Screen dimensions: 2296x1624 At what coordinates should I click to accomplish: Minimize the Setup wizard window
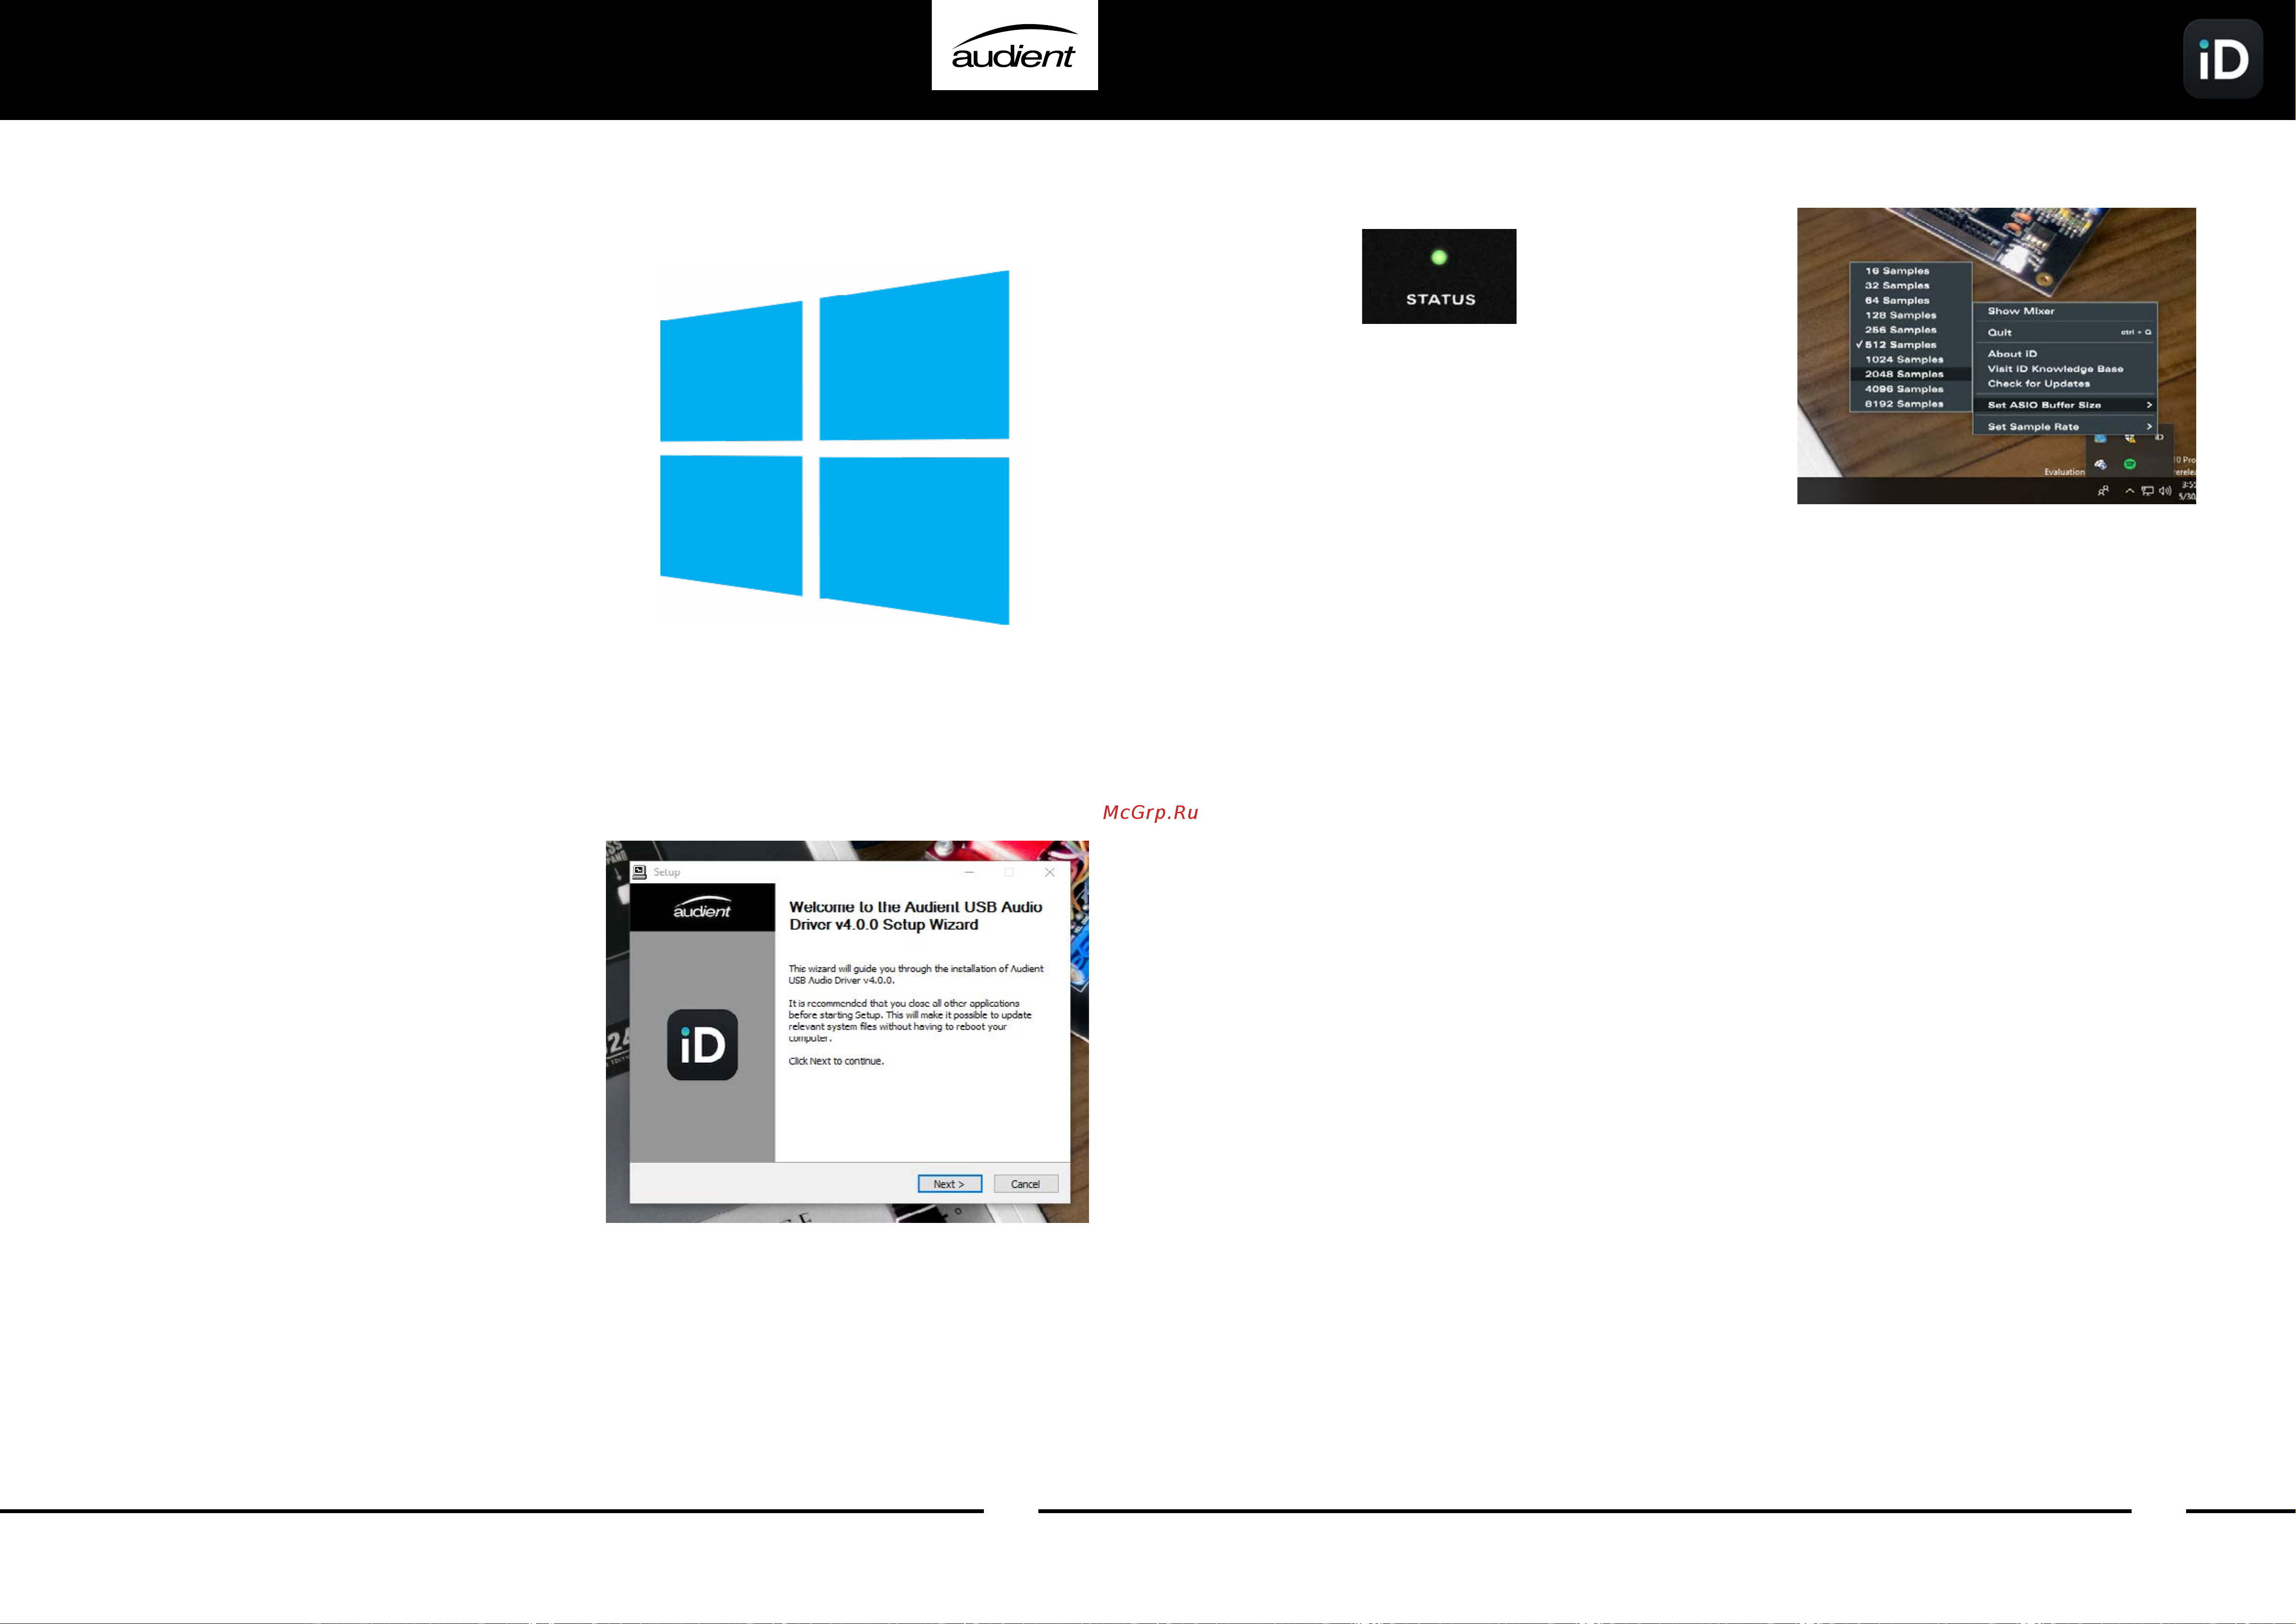click(969, 872)
